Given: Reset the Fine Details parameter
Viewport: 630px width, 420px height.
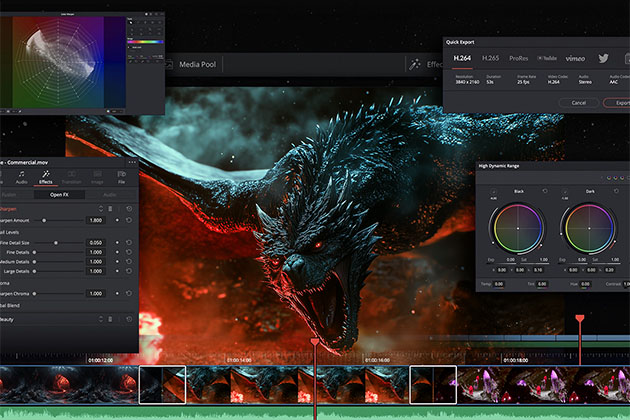Looking at the screenshot, I should click(129, 252).
